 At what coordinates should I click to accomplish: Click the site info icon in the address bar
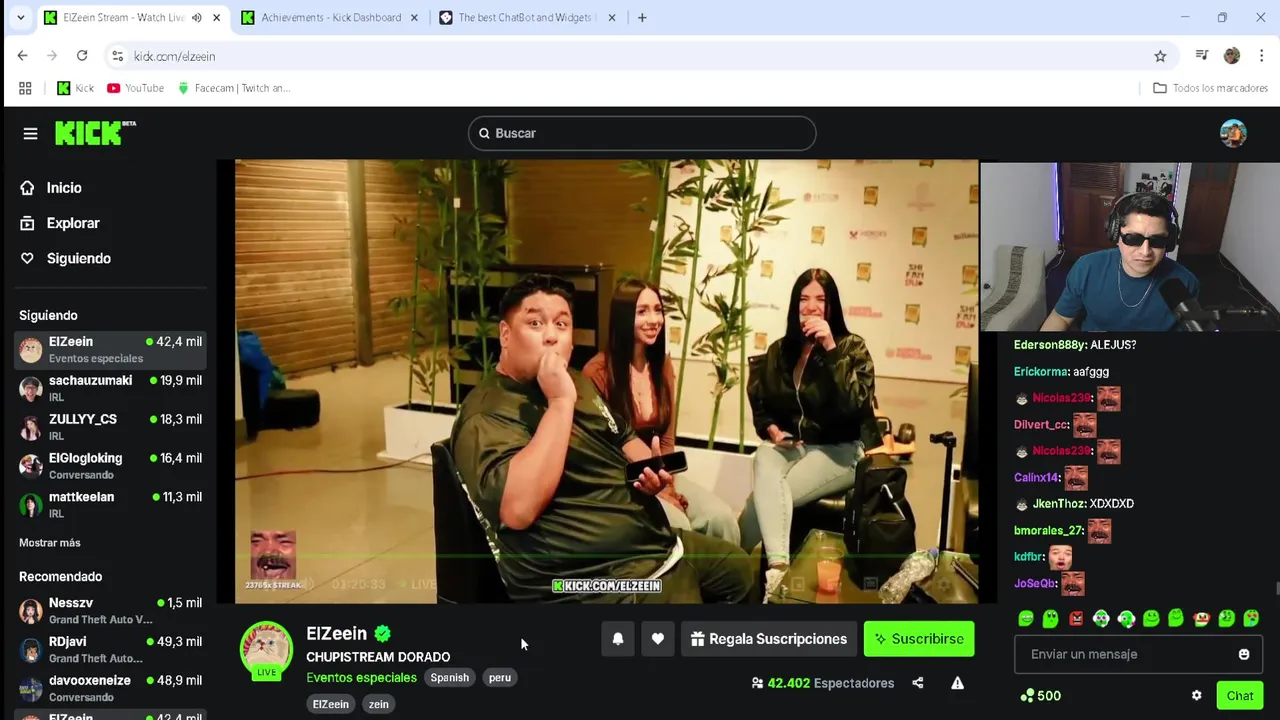tap(118, 56)
